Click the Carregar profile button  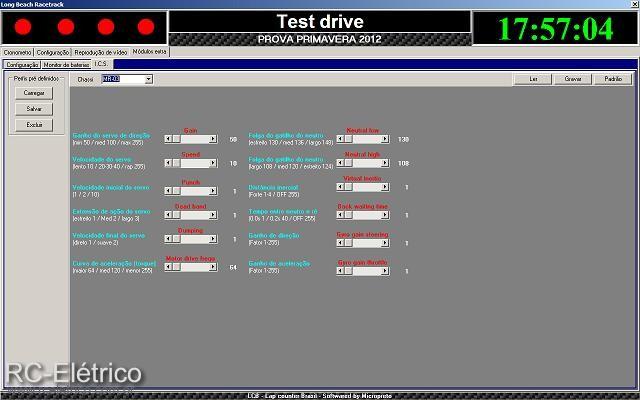tap(34, 93)
